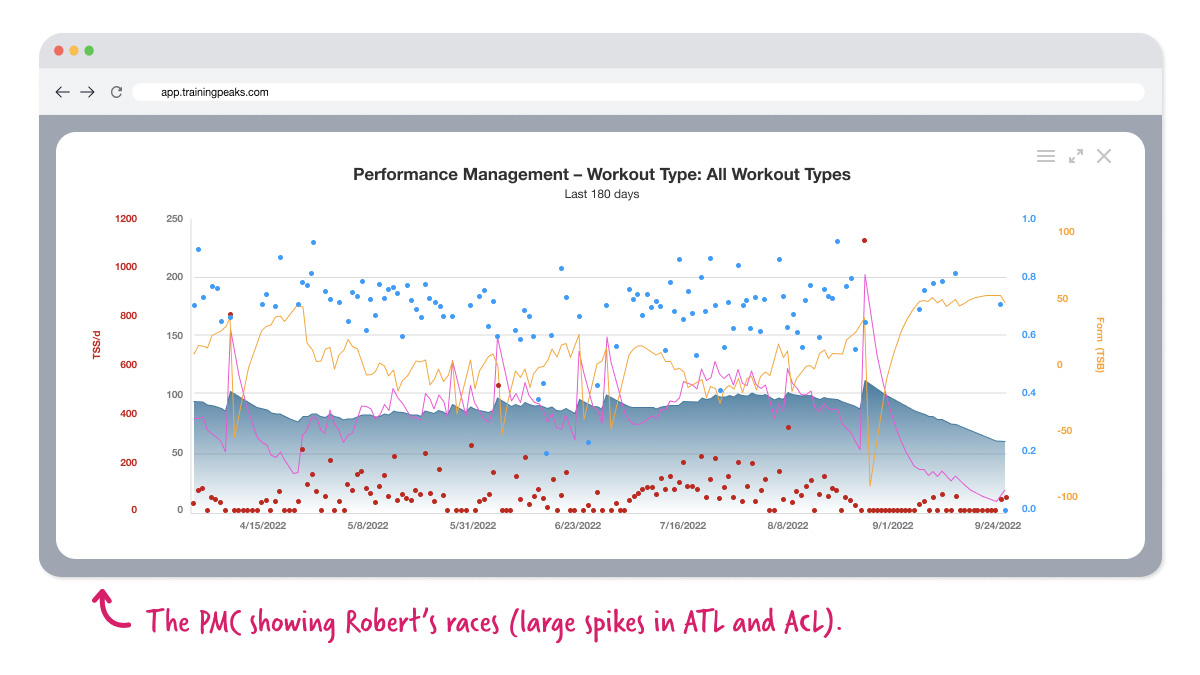Reload the TrainingPeaks page
Image resolution: width=1200 pixels, height=675 pixels.
click(115, 91)
